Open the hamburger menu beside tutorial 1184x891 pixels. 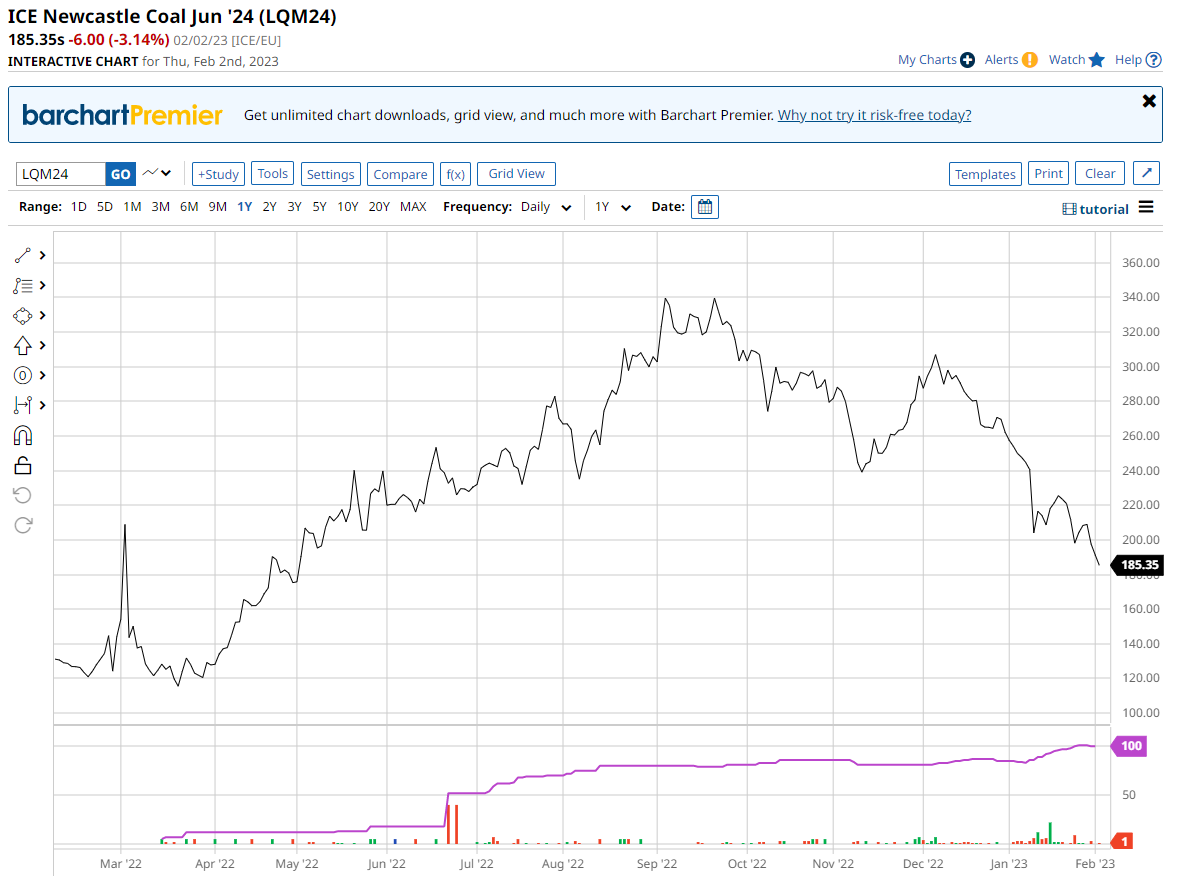coord(1146,208)
